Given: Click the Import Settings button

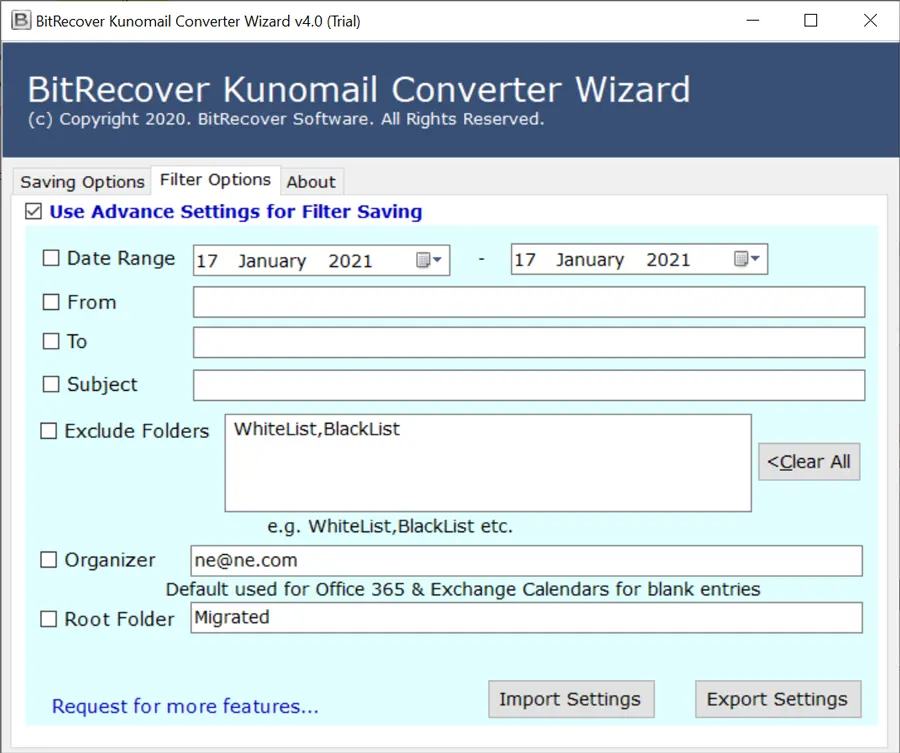Looking at the screenshot, I should 571,699.
